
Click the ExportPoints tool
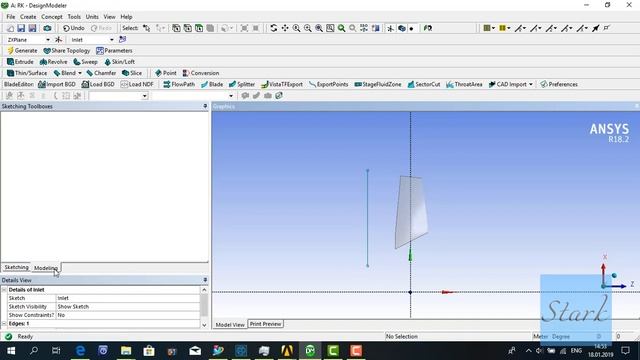[x=328, y=84]
